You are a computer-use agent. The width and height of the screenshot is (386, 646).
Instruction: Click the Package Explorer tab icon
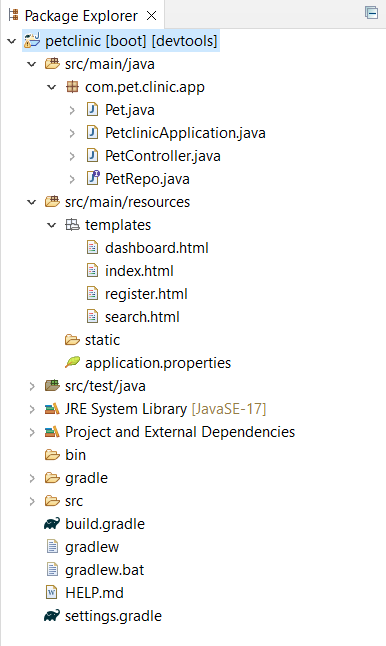14,15
